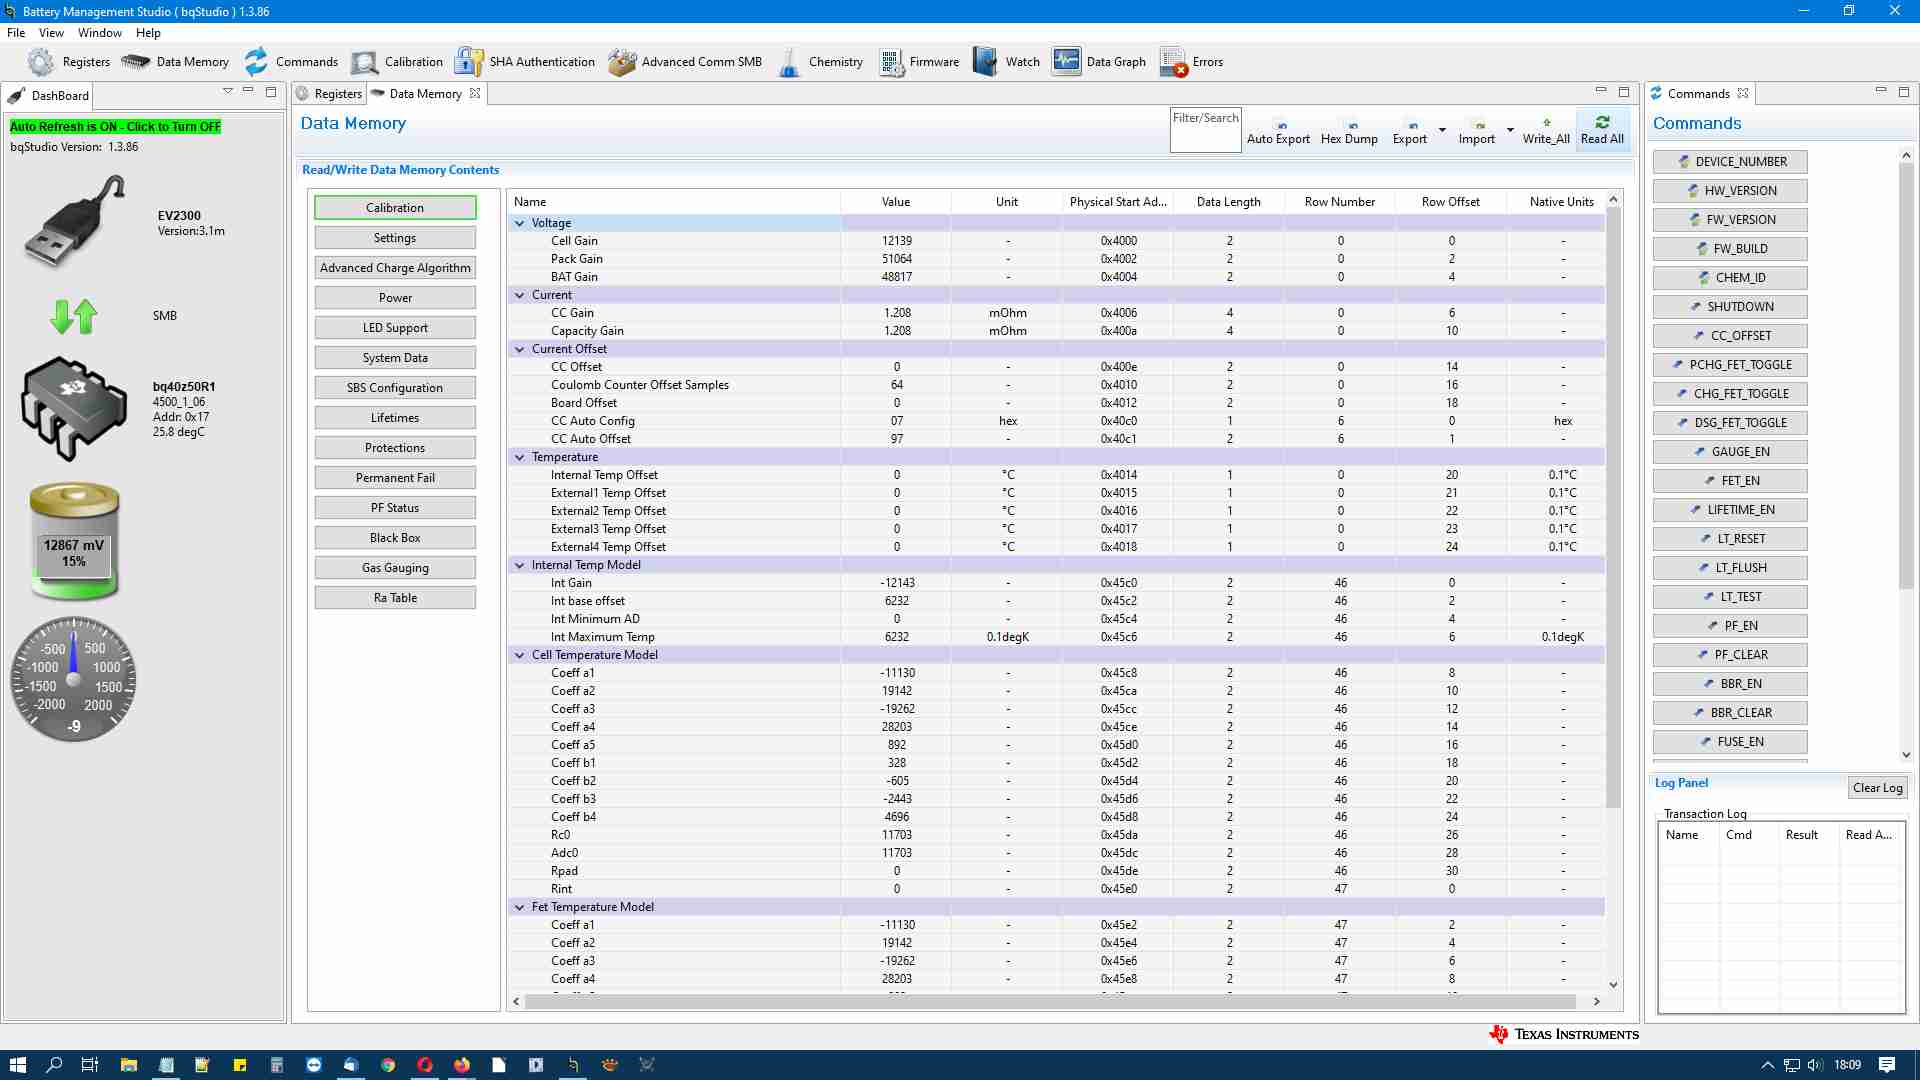Viewport: 1920px width, 1080px height.
Task: Click the Read All toolbar icon
Action: coord(1602,129)
